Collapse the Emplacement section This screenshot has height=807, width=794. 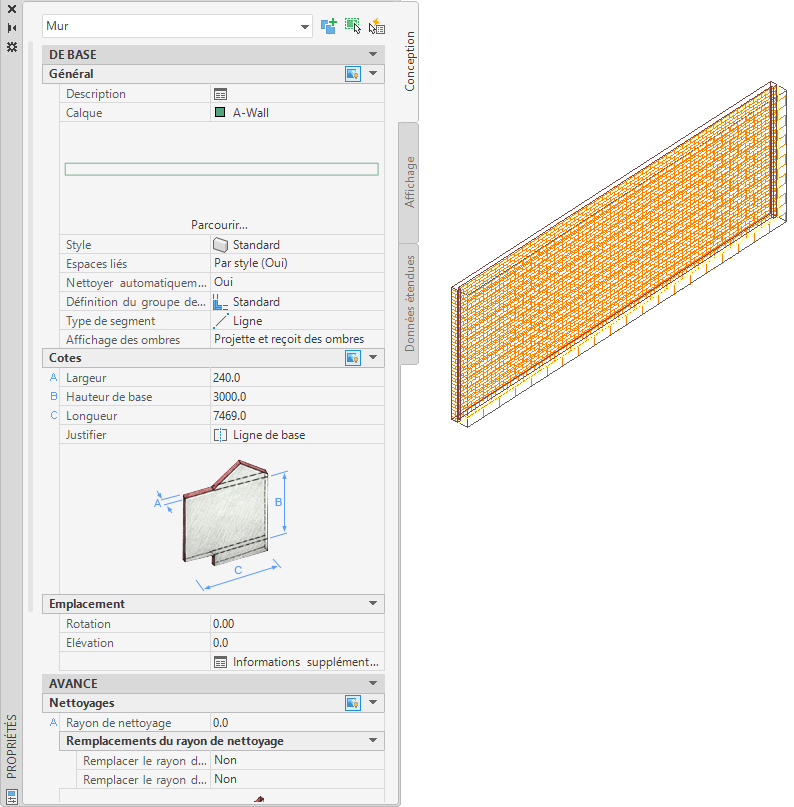373,603
